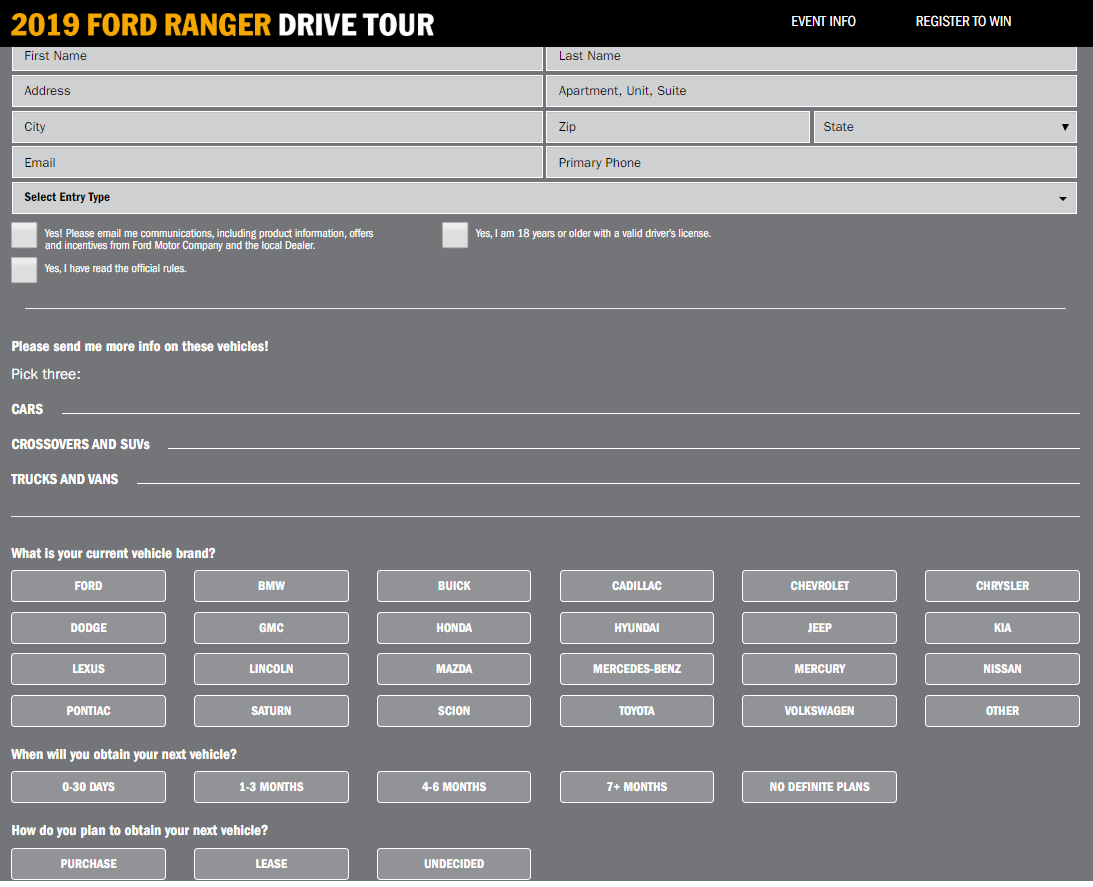Choose MERCURY as current brand
Viewport: 1093px width, 887px height.
(819, 669)
